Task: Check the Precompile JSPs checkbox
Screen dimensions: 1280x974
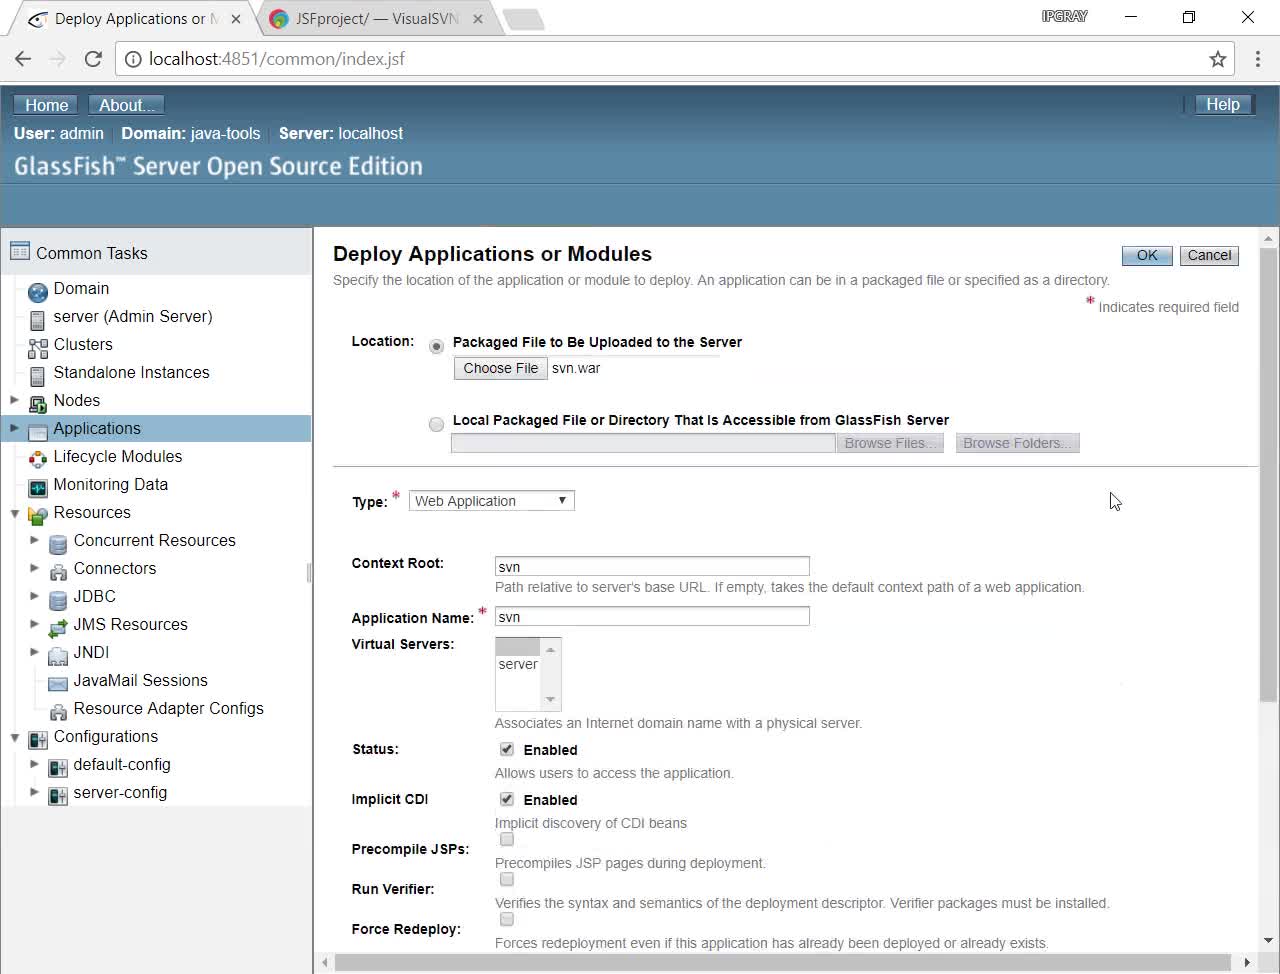Action: (x=507, y=839)
